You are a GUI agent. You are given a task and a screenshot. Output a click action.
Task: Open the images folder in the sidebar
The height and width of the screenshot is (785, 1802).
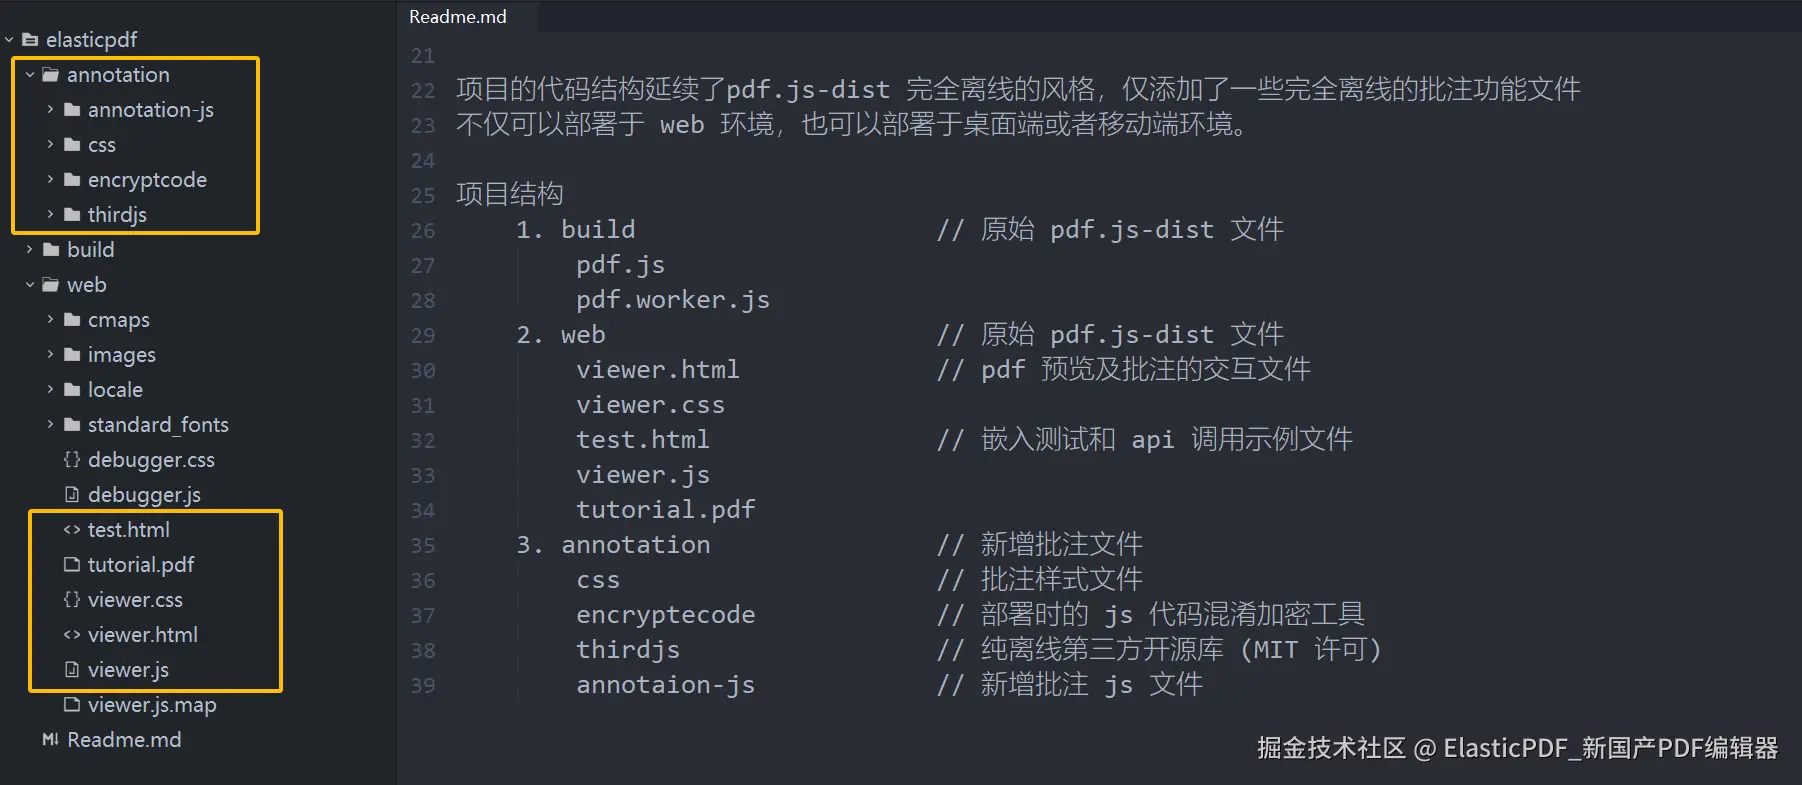click(x=122, y=354)
